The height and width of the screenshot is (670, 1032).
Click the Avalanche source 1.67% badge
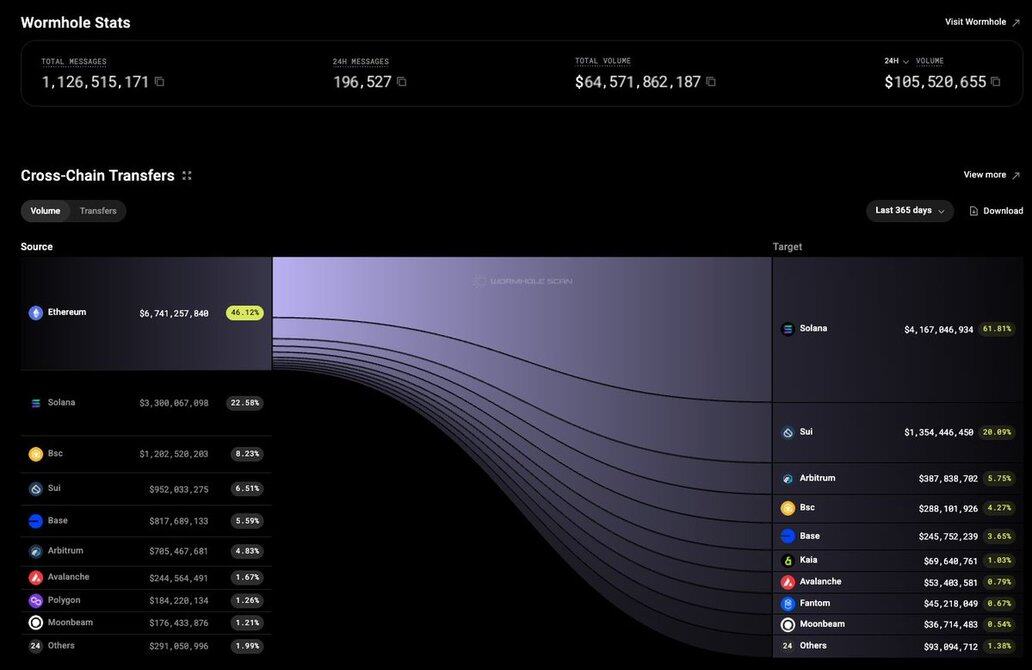(247, 578)
